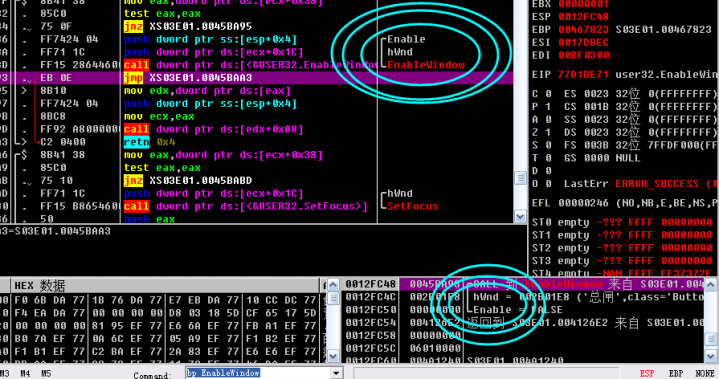The height and width of the screenshot is (379, 719).
Task: Select the 'call USER32.SetFocus' instruction
Action: (246, 206)
